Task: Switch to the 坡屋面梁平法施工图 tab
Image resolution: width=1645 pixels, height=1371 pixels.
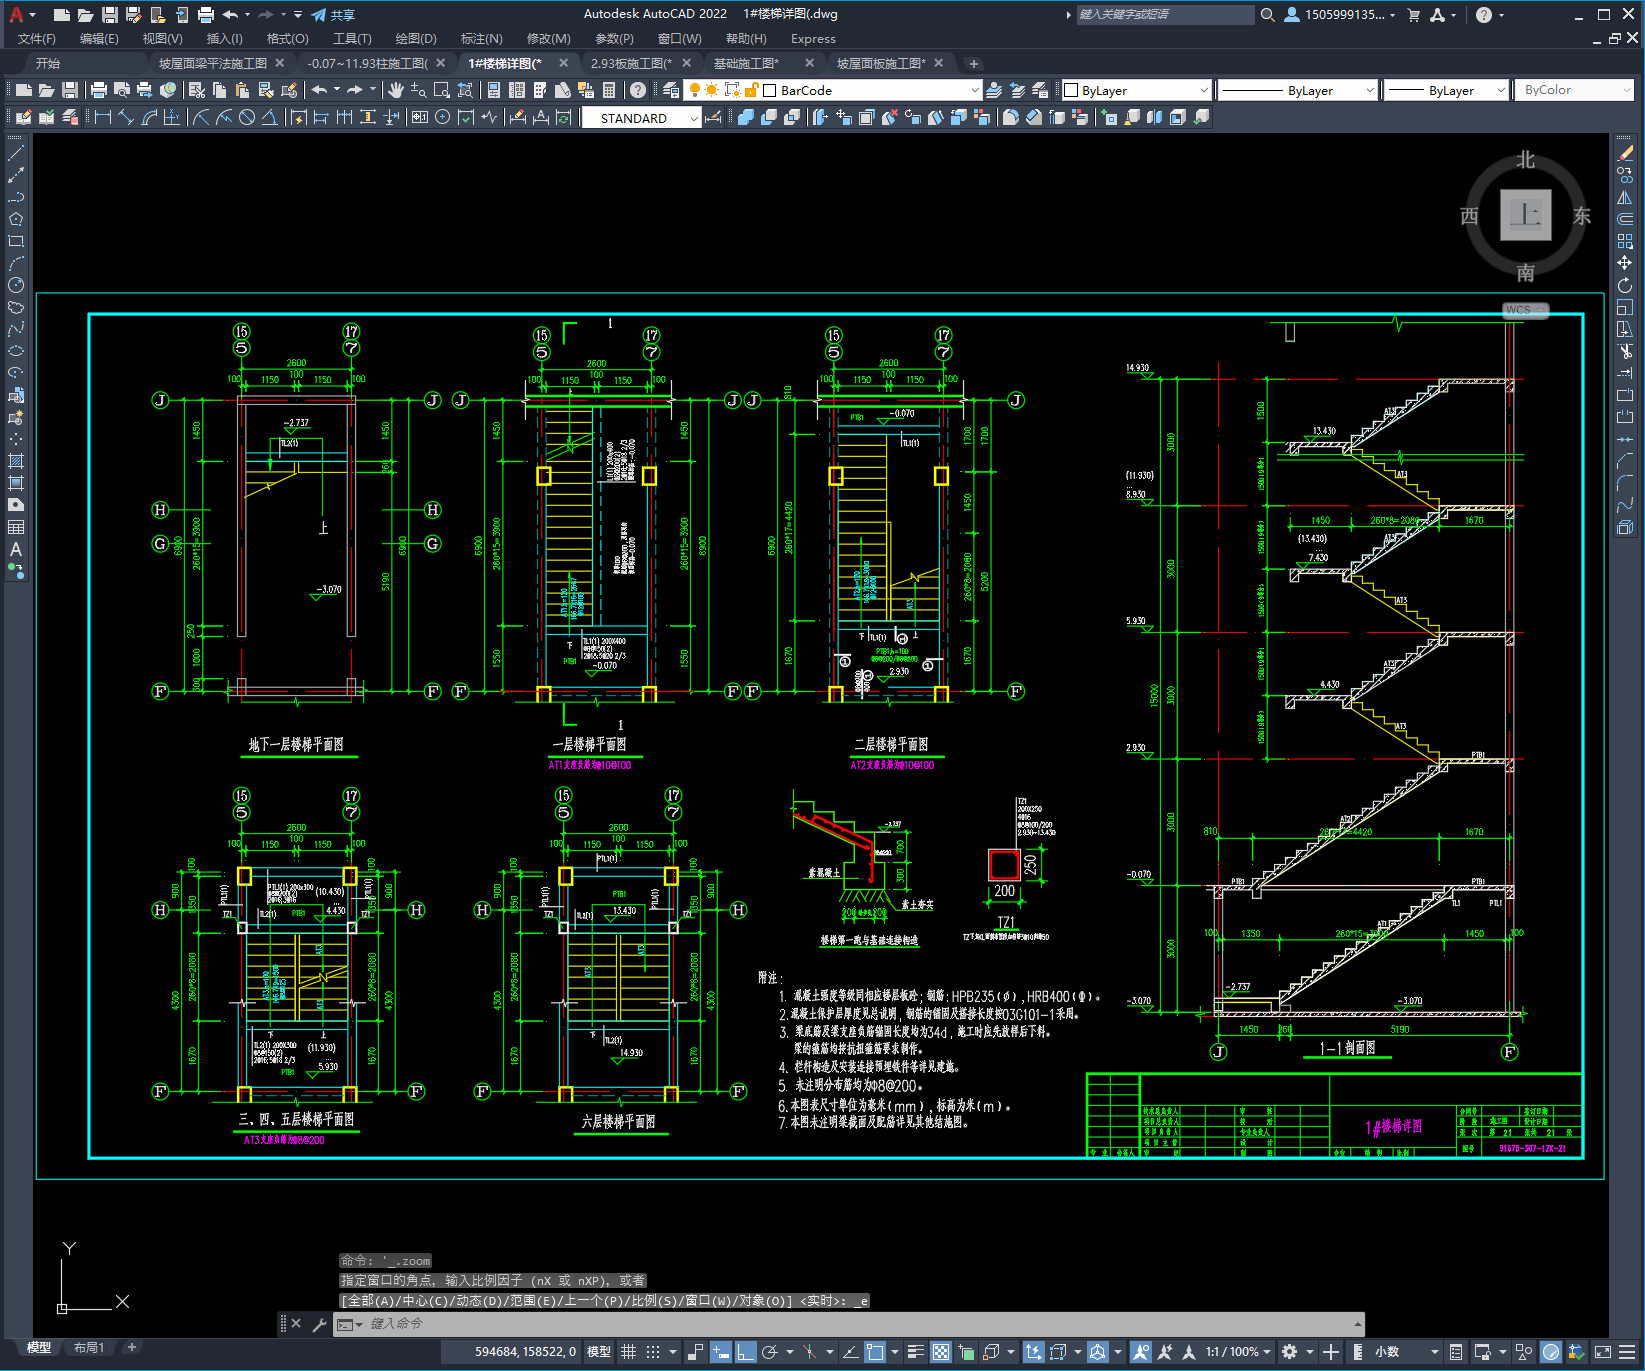Action: (213, 63)
